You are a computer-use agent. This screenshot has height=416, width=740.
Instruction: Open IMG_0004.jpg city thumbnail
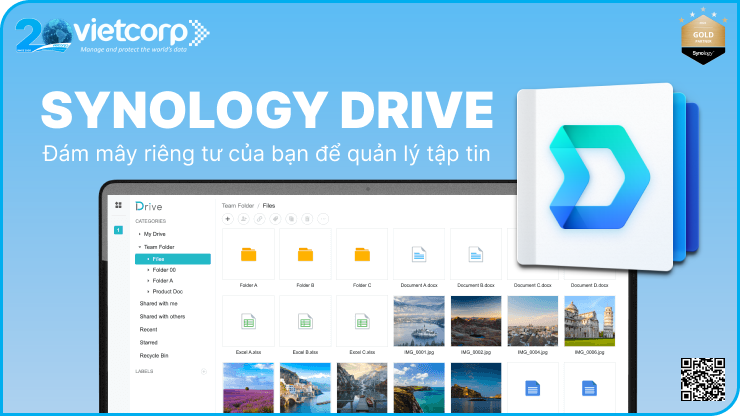[x=532, y=321]
